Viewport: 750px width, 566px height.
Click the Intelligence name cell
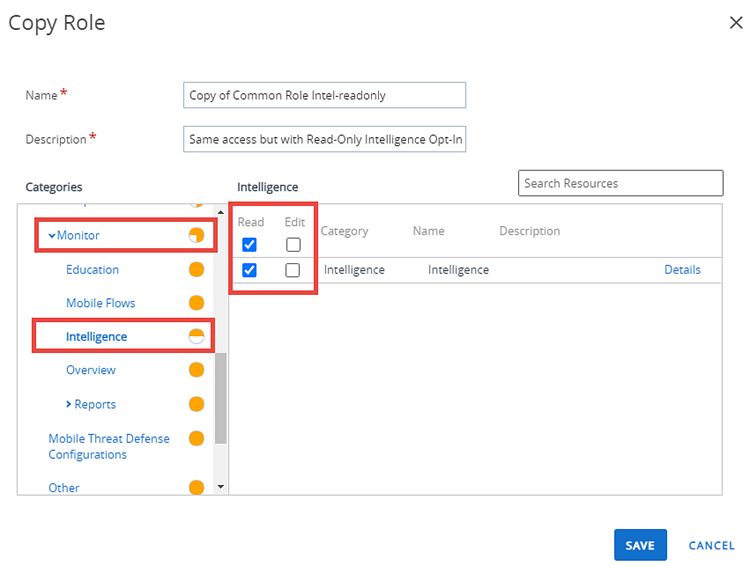[x=458, y=270]
